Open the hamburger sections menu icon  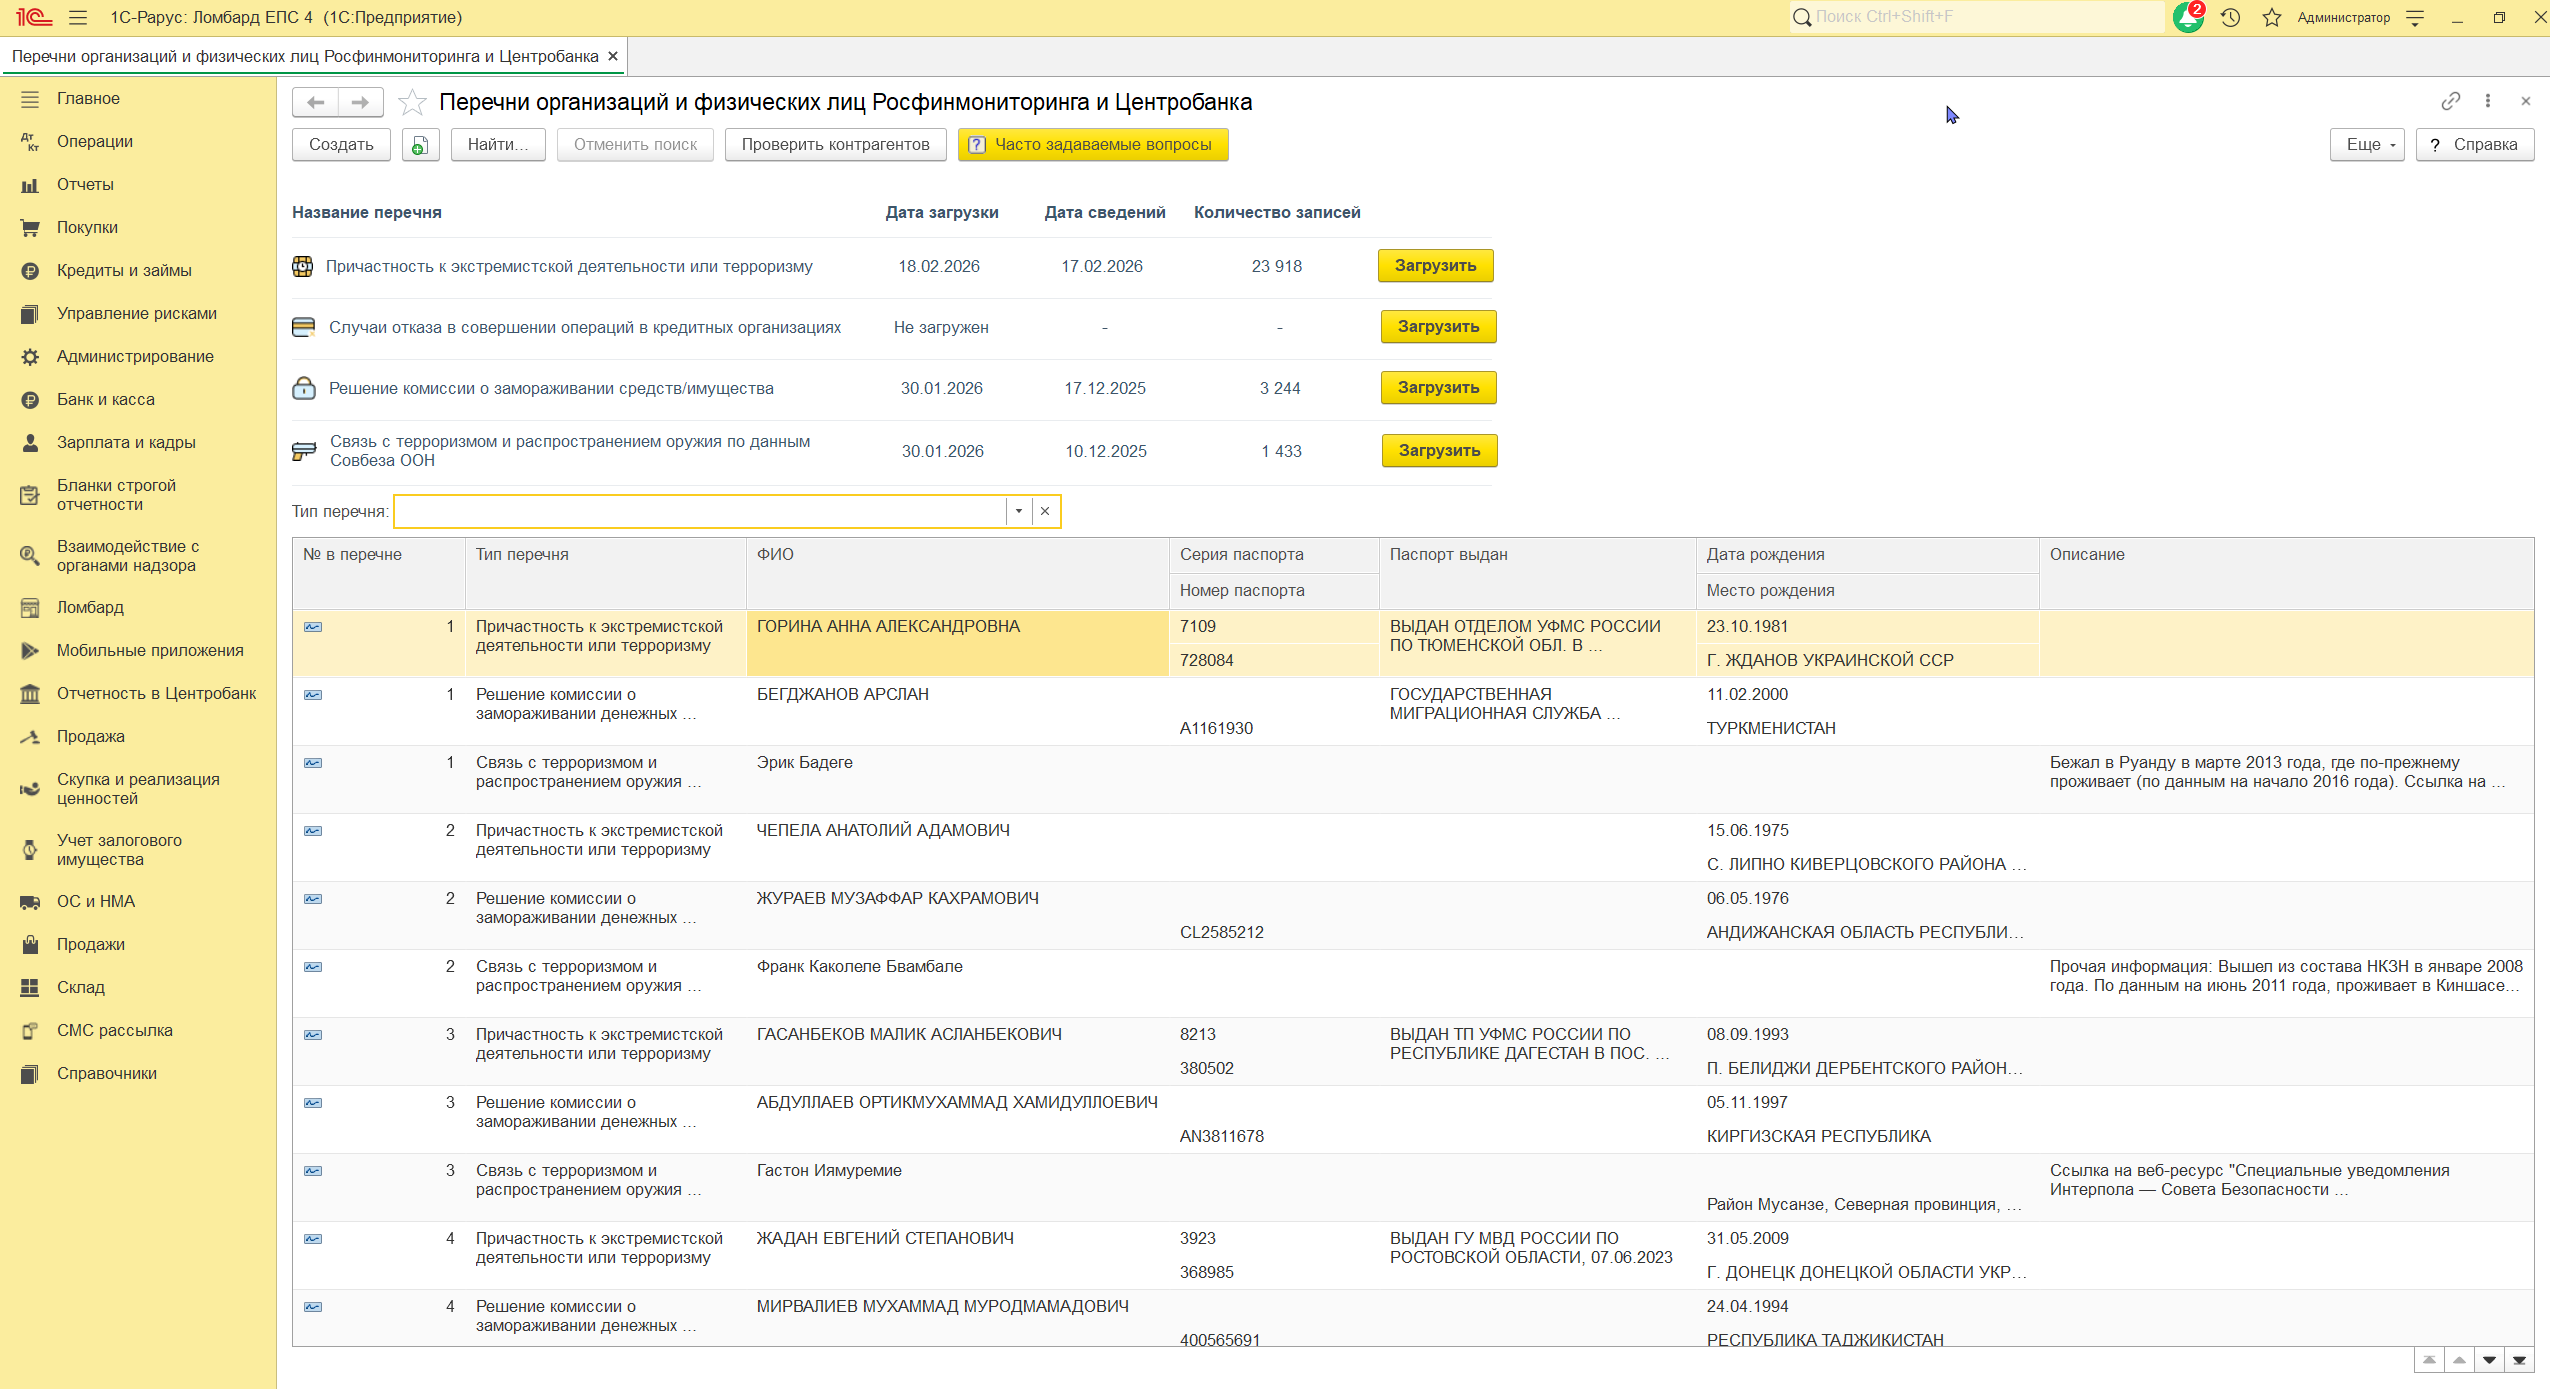78,18
